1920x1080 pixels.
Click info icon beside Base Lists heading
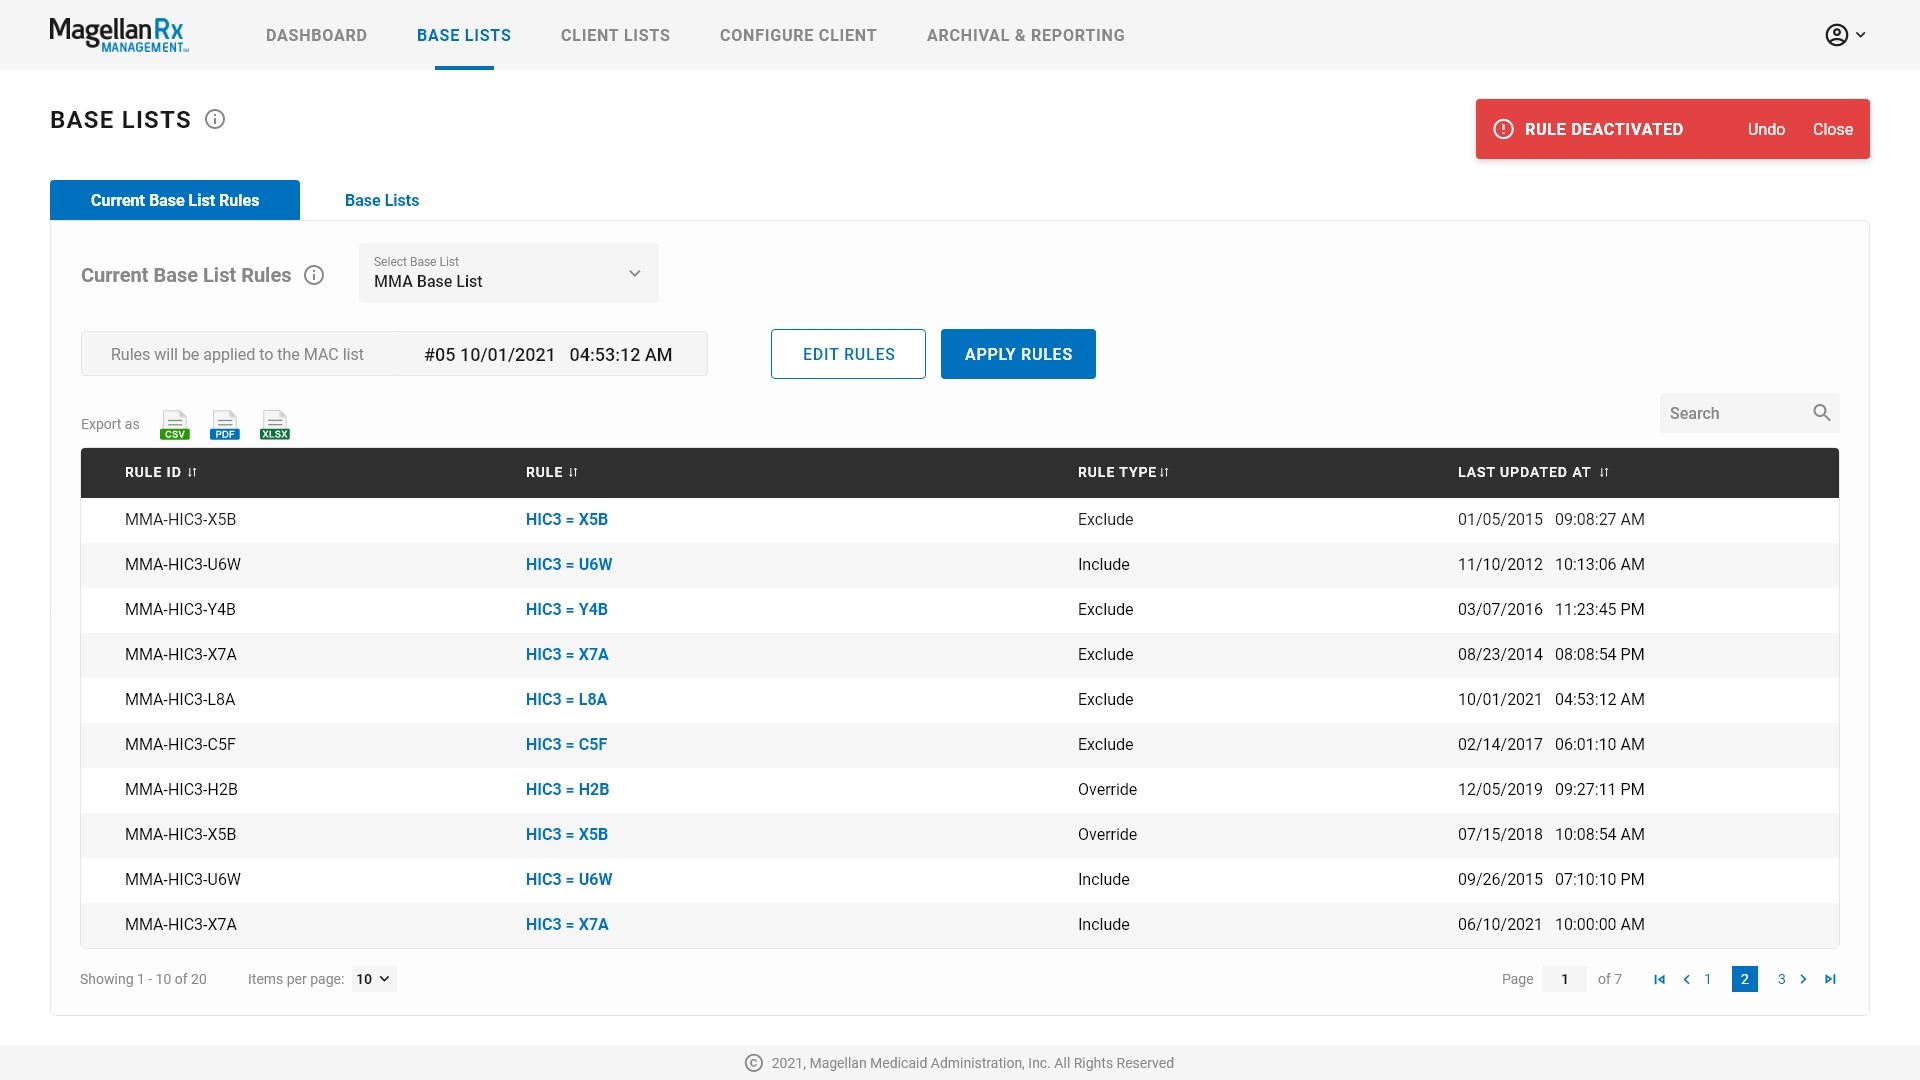(215, 119)
